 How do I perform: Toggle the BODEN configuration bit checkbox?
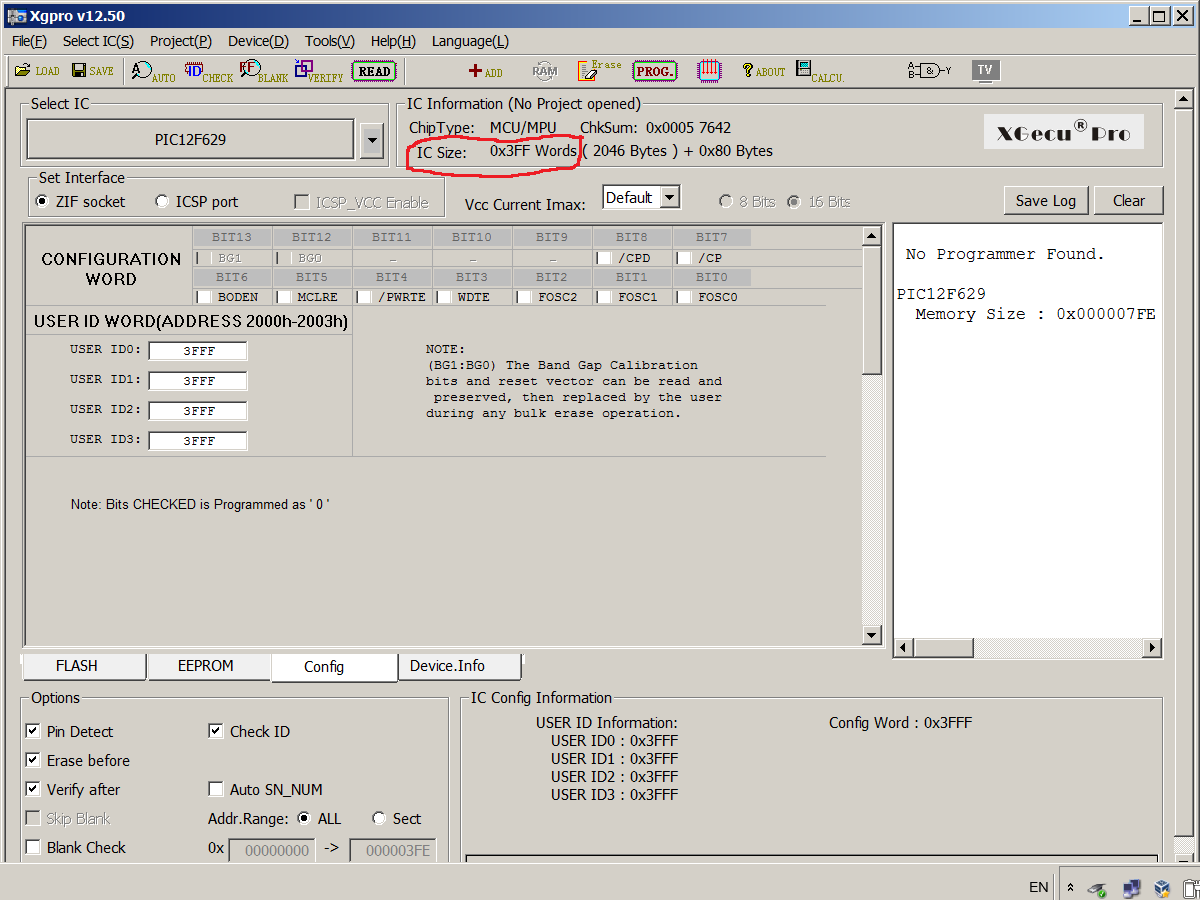[204, 297]
